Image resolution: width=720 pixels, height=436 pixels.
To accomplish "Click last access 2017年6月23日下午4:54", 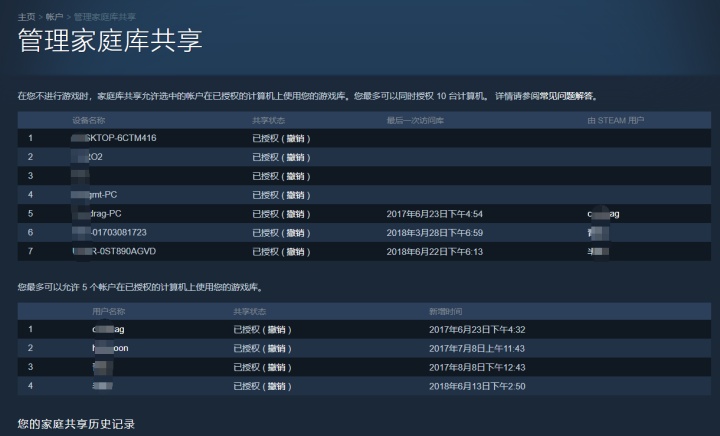I will [x=434, y=214].
